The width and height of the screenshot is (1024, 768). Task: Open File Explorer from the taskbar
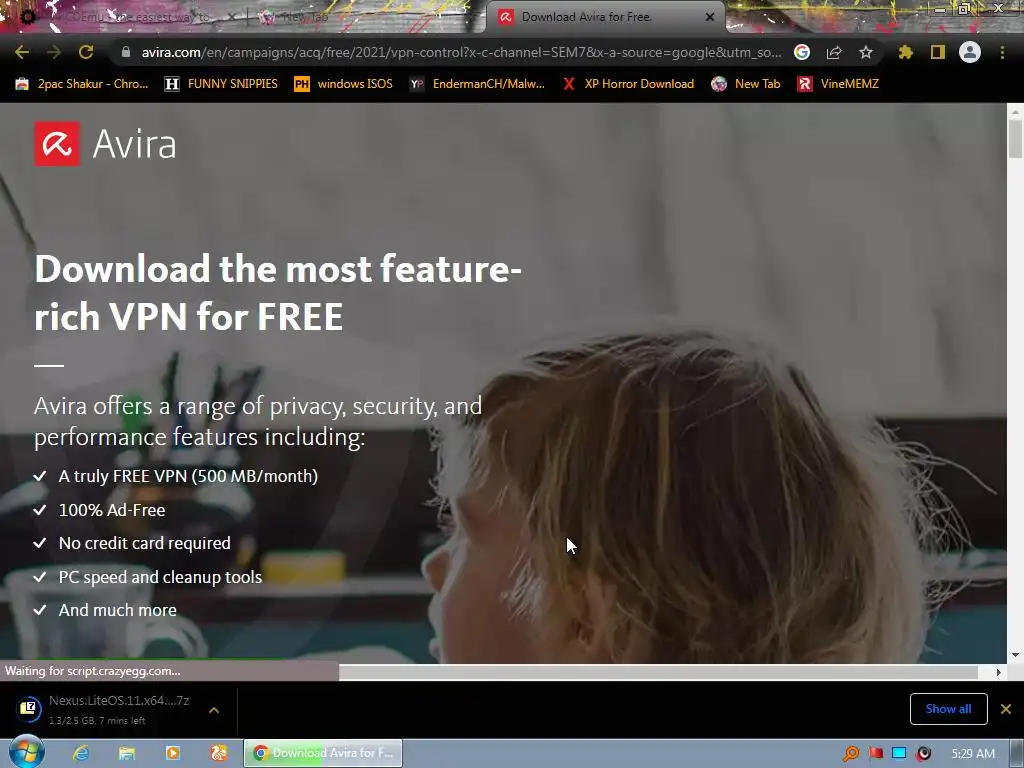(x=127, y=753)
